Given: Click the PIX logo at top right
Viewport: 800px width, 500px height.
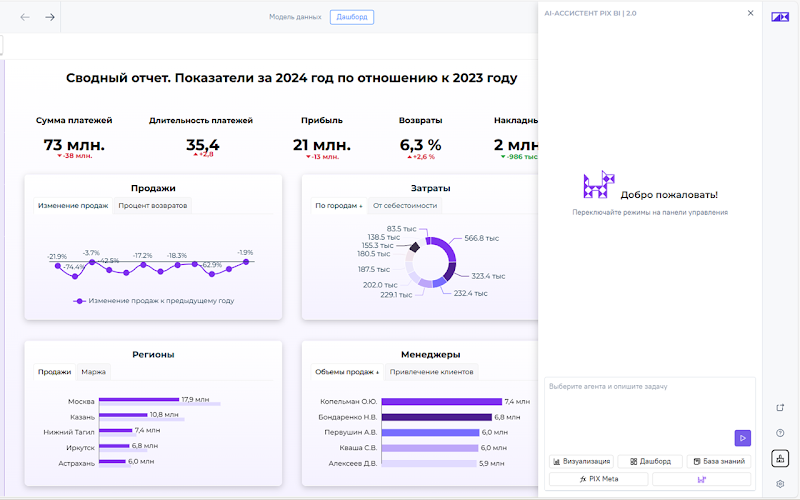Looking at the screenshot, I should coord(780,17).
